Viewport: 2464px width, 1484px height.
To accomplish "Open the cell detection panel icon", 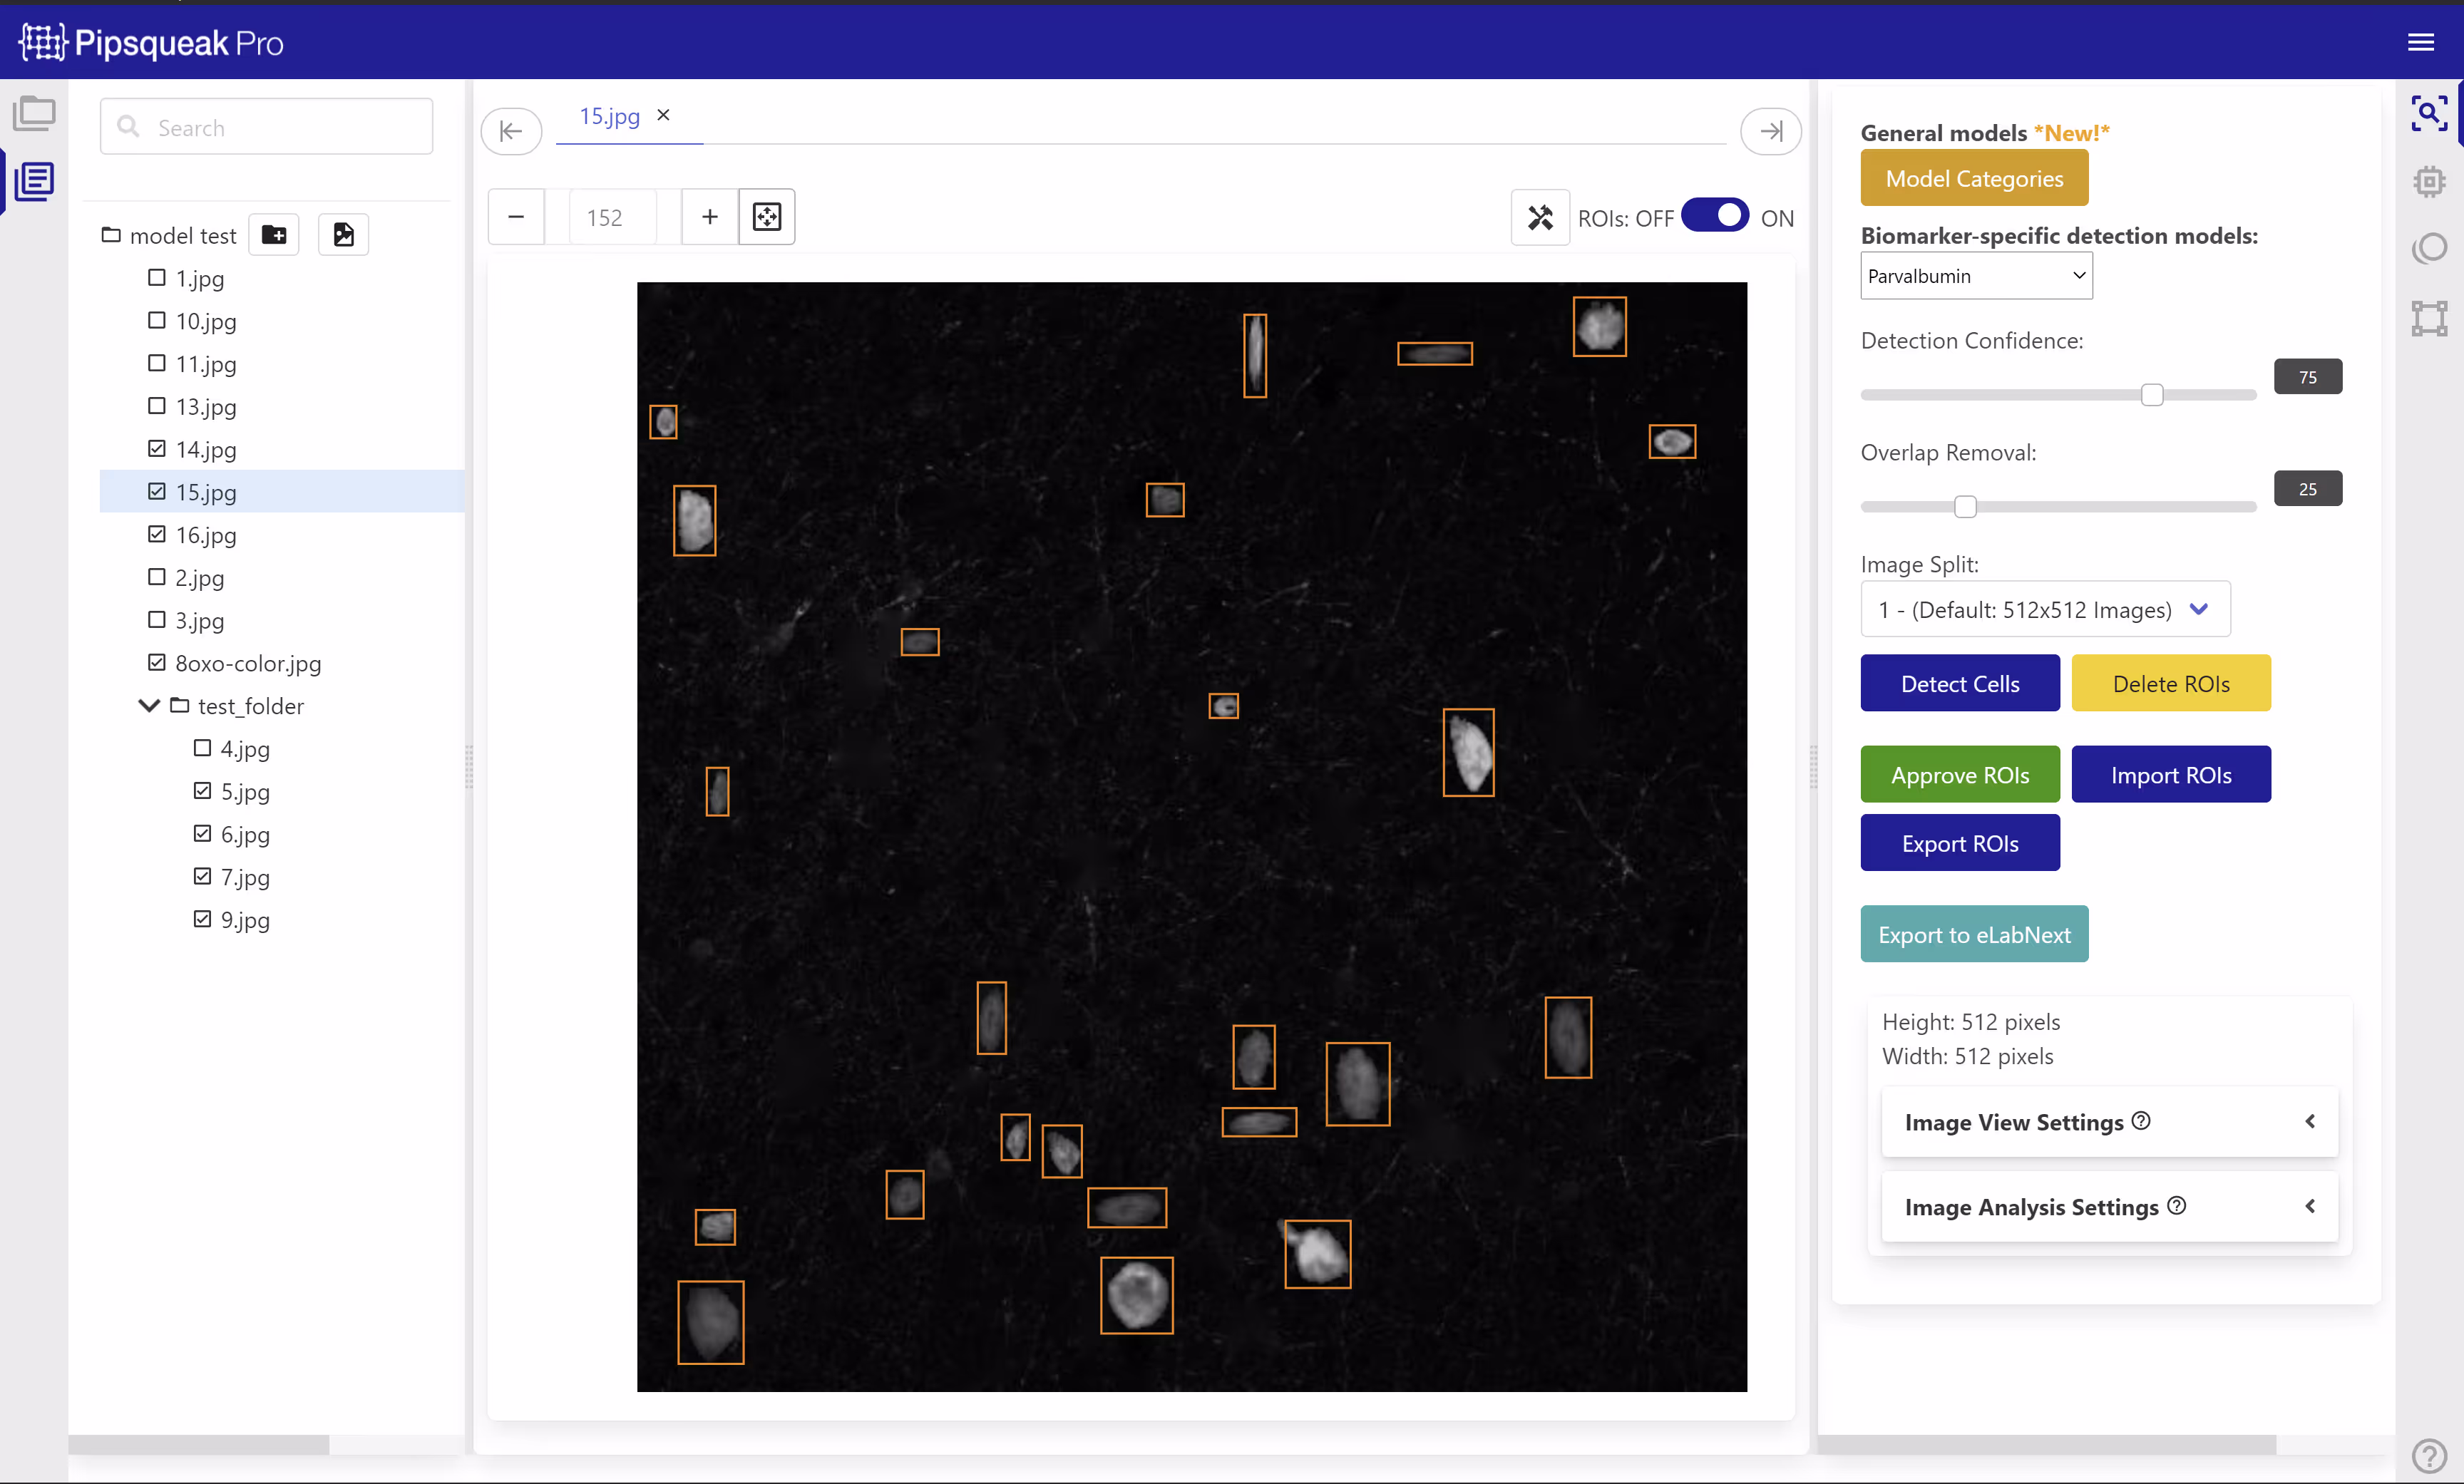I will pyautogui.click(x=2429, y=113).
